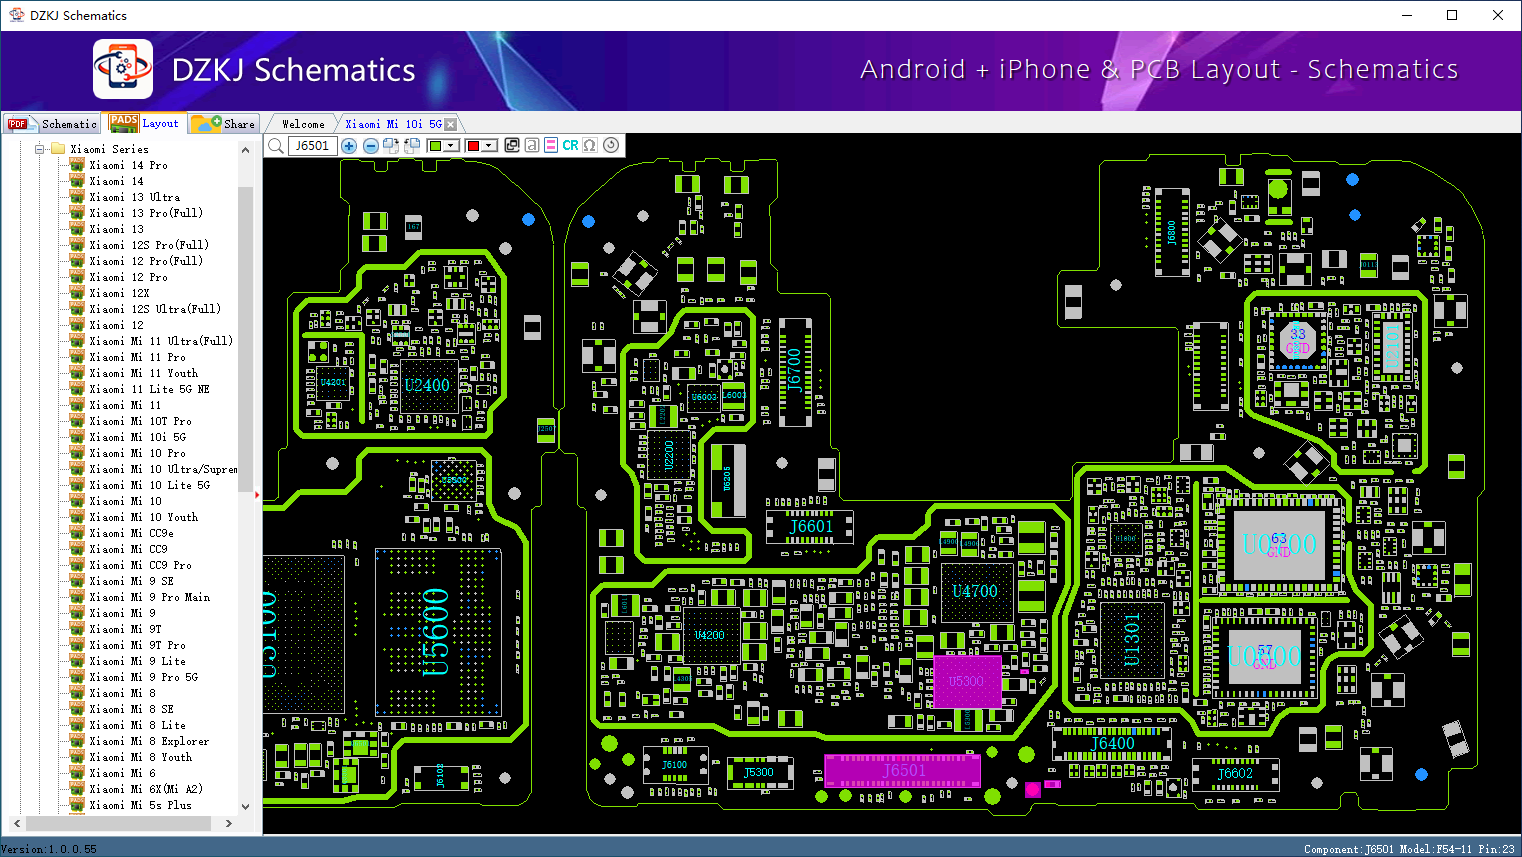The width and height of the screenshot is (1522, 857).
Task: Select Xiaomi 13 Ultra in the tree
Action: (x=135, y=197)
